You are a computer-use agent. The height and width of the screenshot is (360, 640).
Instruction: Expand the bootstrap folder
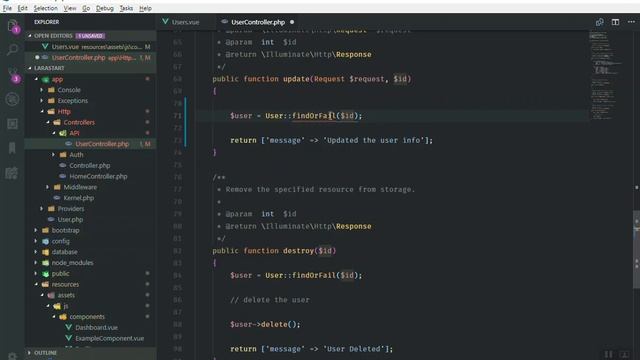pyautogui.click(x=36, y=230)
